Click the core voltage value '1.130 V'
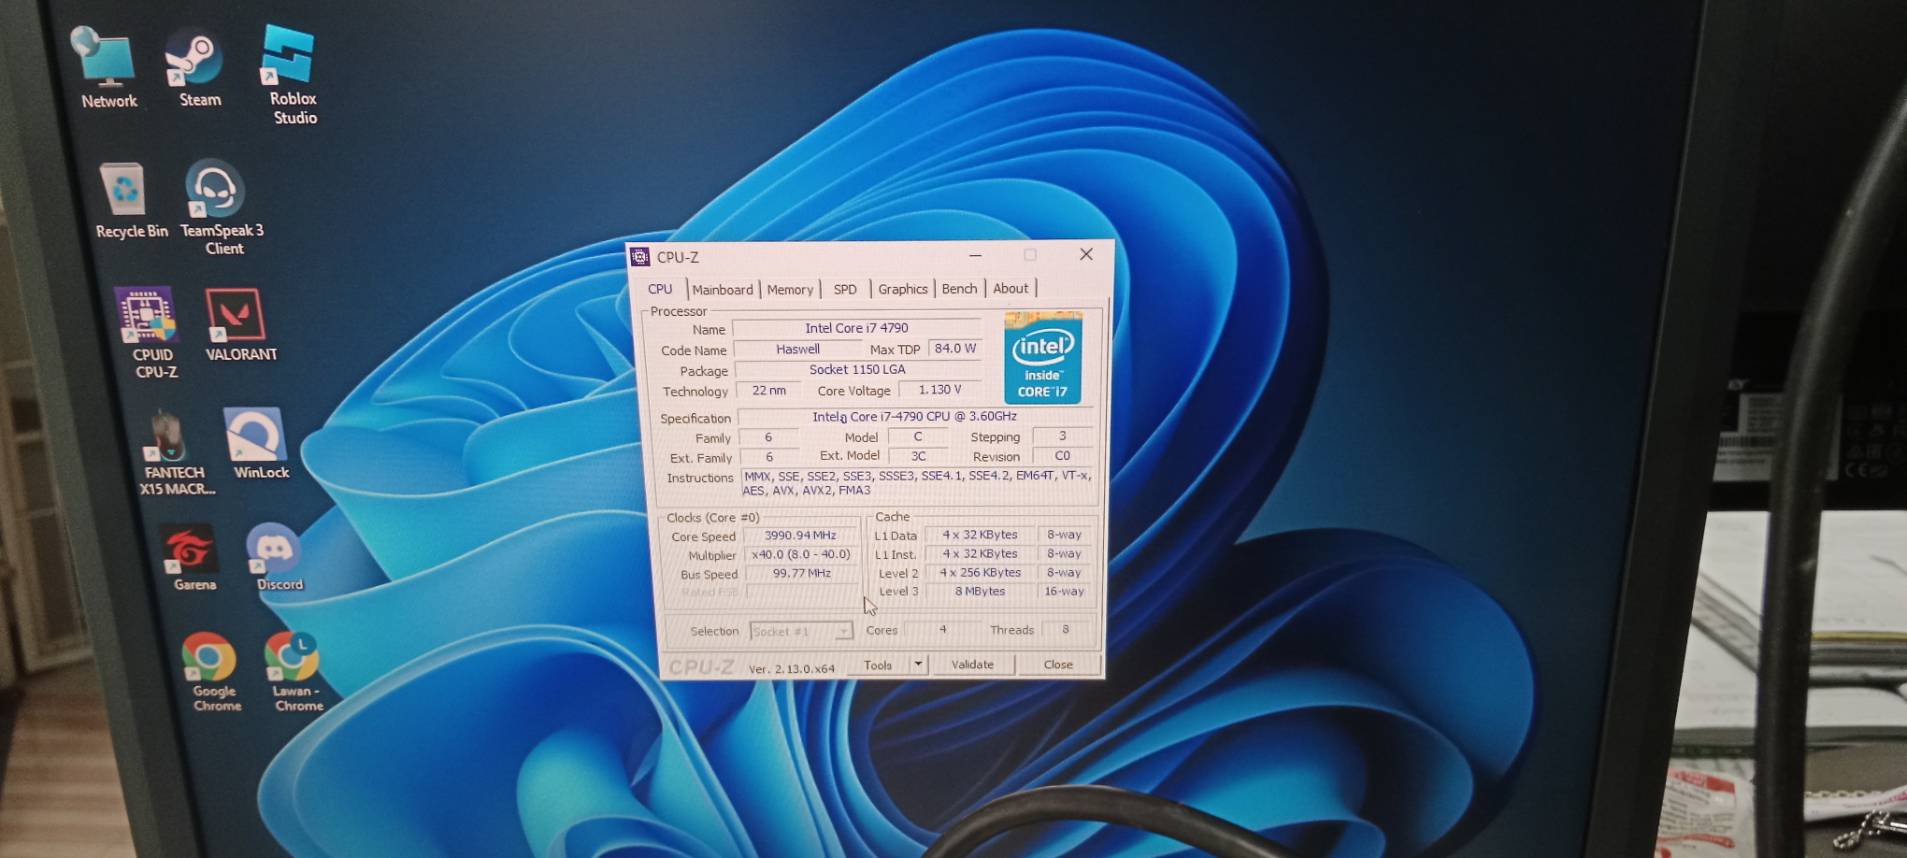This screenshot has width=1907, height=858. (939, 389)
